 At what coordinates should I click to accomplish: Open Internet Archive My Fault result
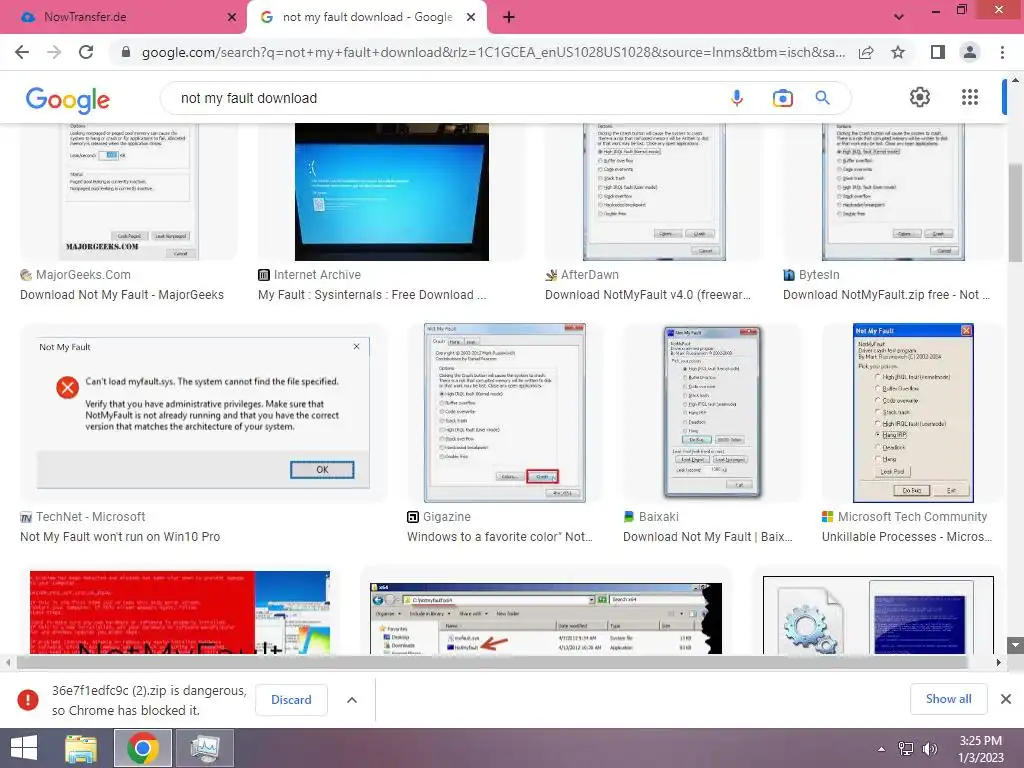click(x=372, y=295)
